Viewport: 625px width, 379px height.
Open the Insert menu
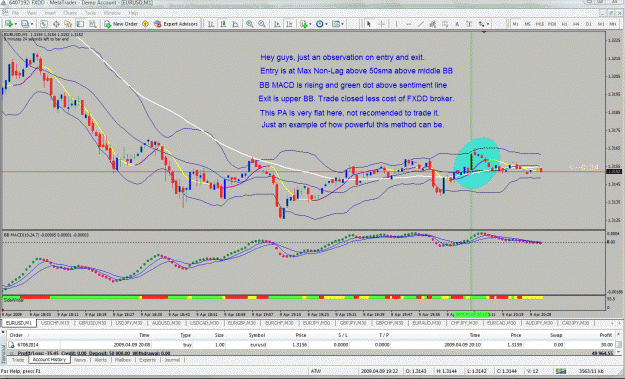coord(50,13)
